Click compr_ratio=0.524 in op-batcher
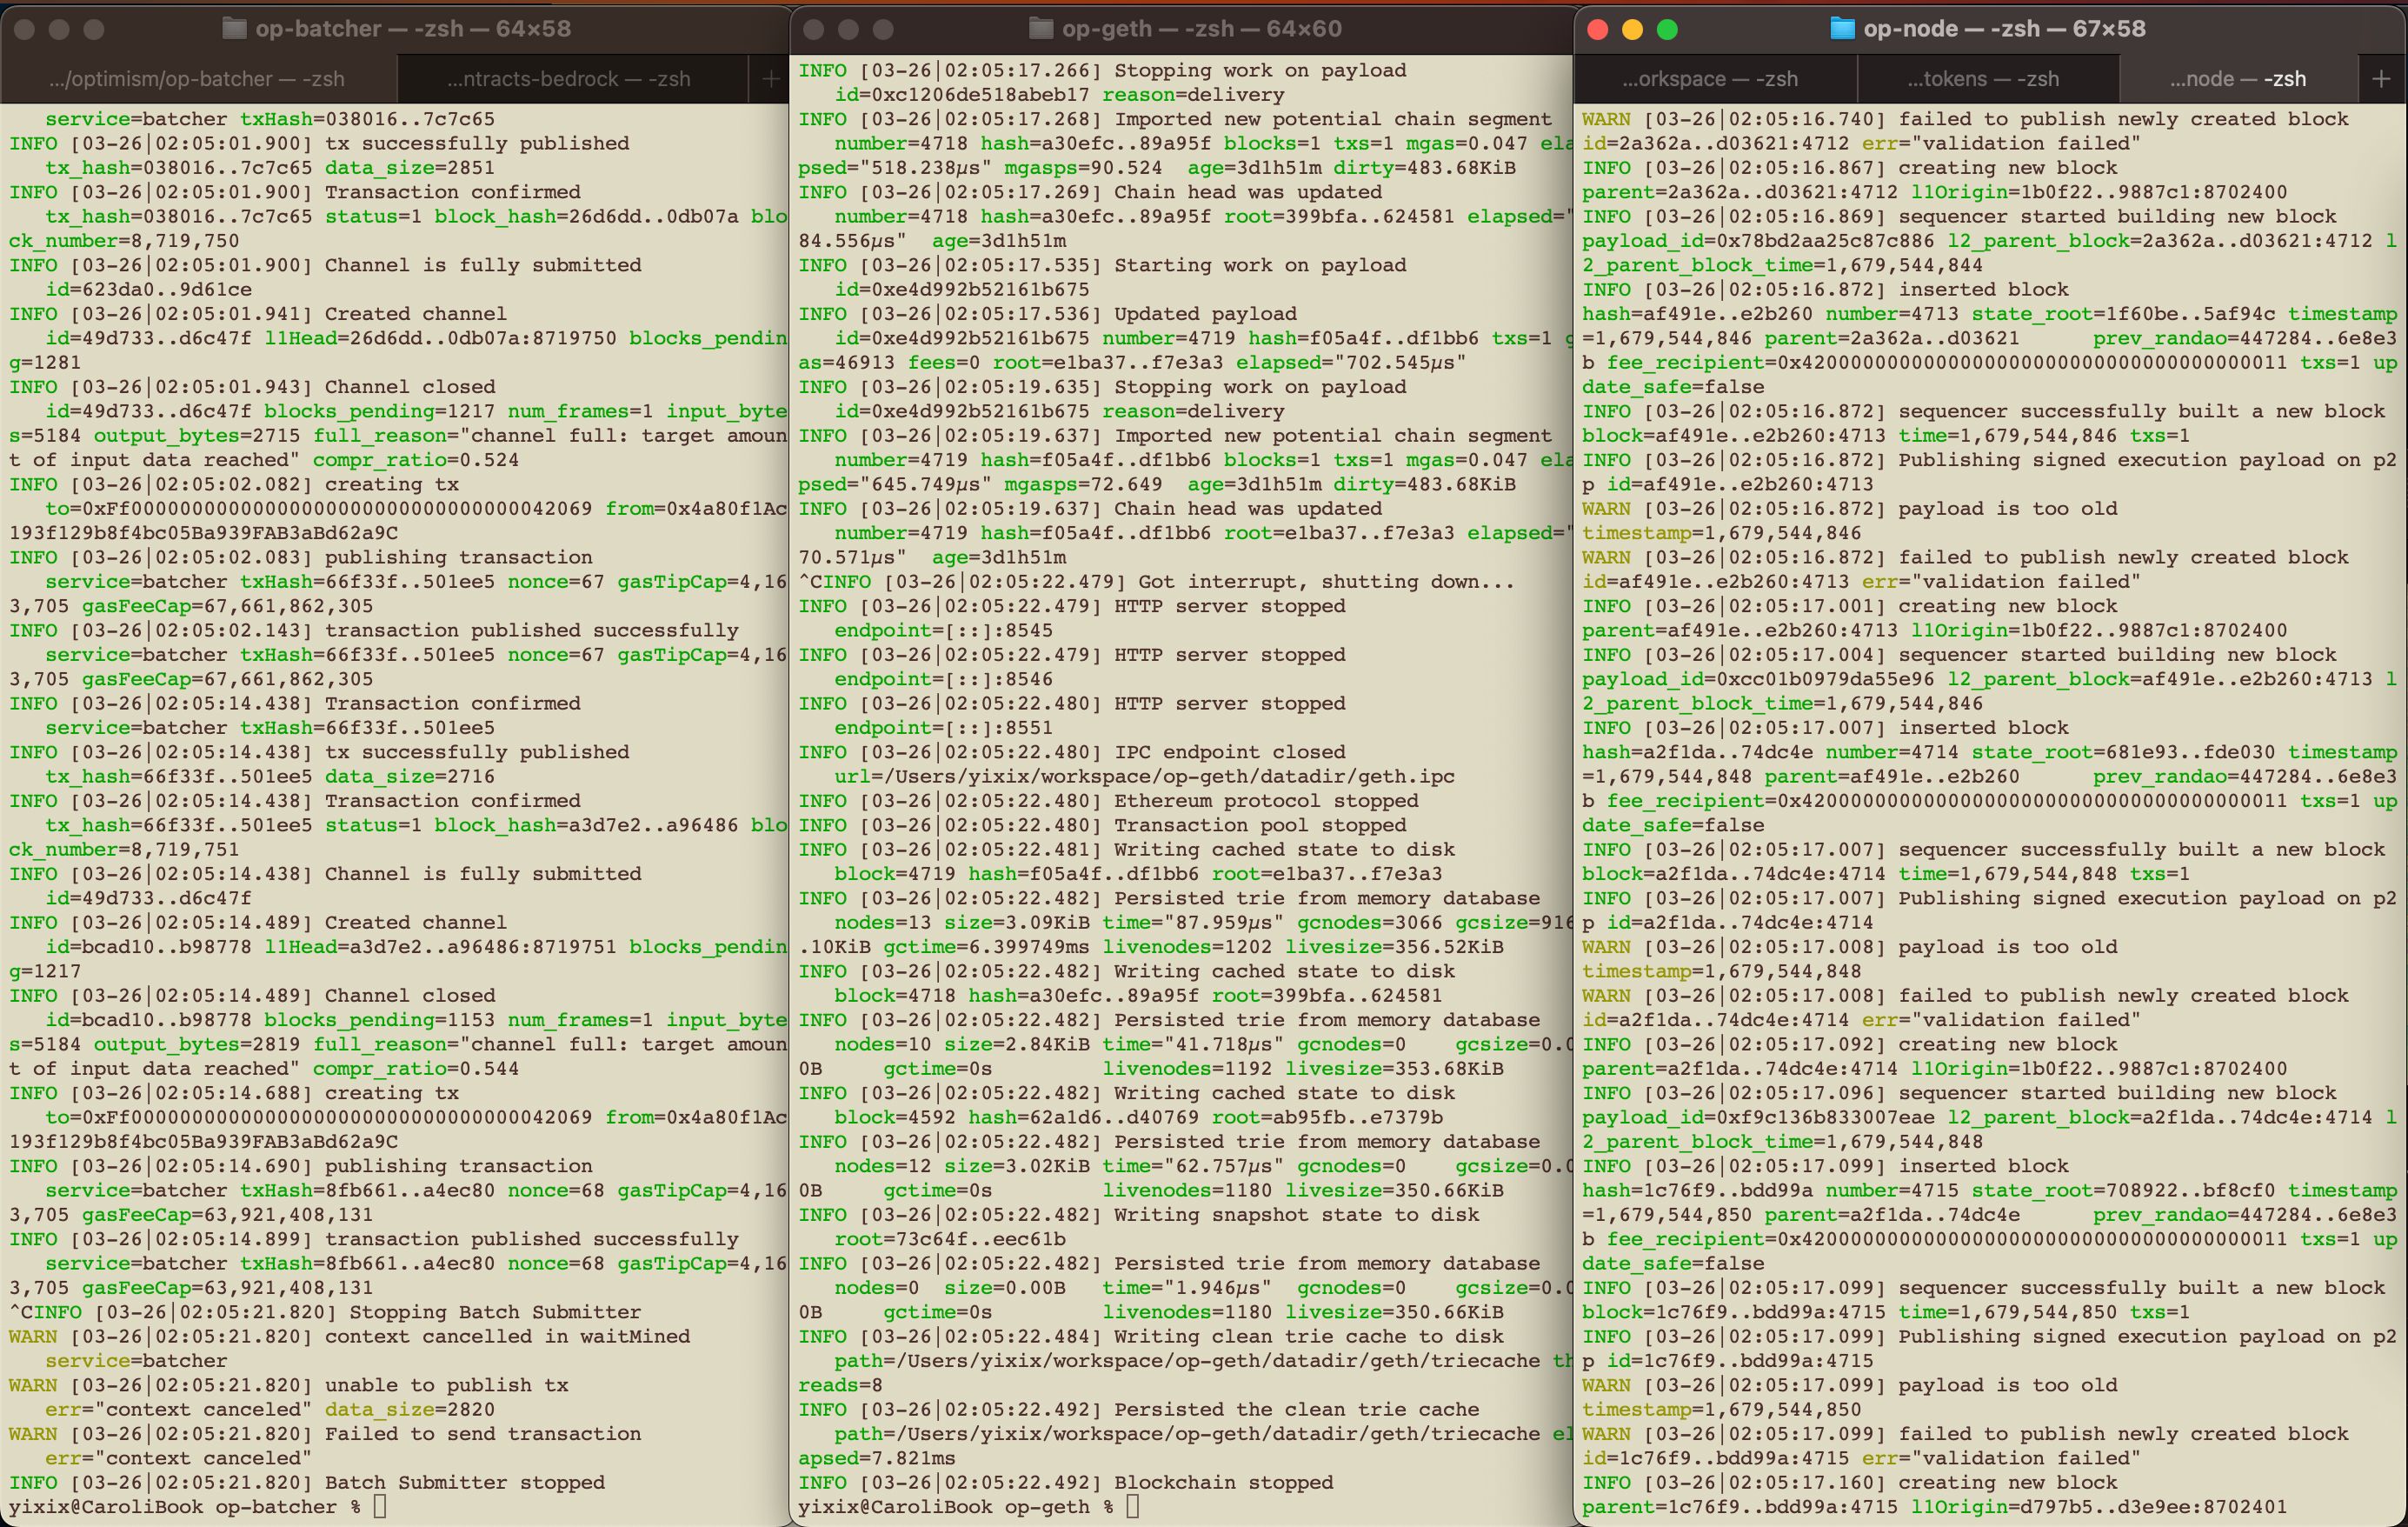This screenshot has height=1527, width=2408. 416,459
